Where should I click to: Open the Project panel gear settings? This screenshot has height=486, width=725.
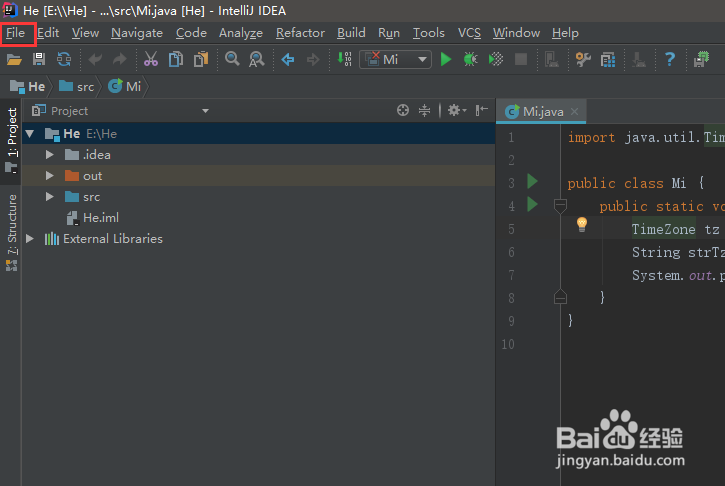tap(457, 110)
